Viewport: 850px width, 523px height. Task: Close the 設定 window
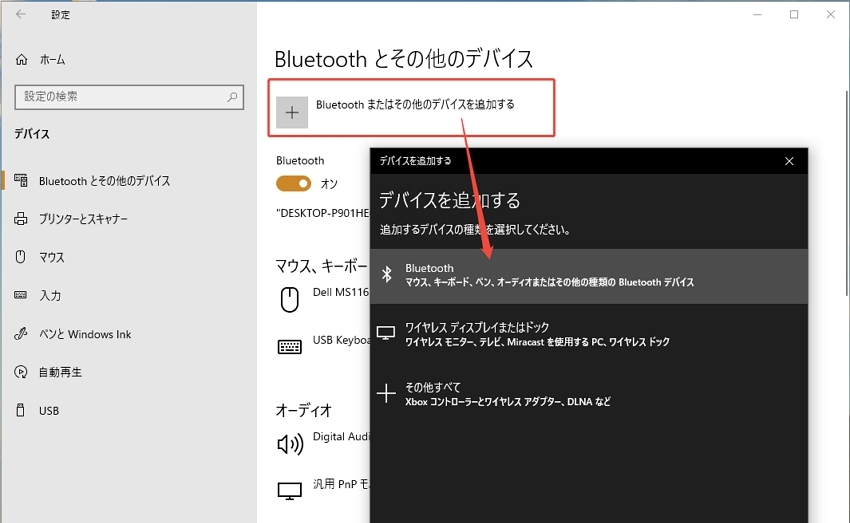(x=830, y=15)
